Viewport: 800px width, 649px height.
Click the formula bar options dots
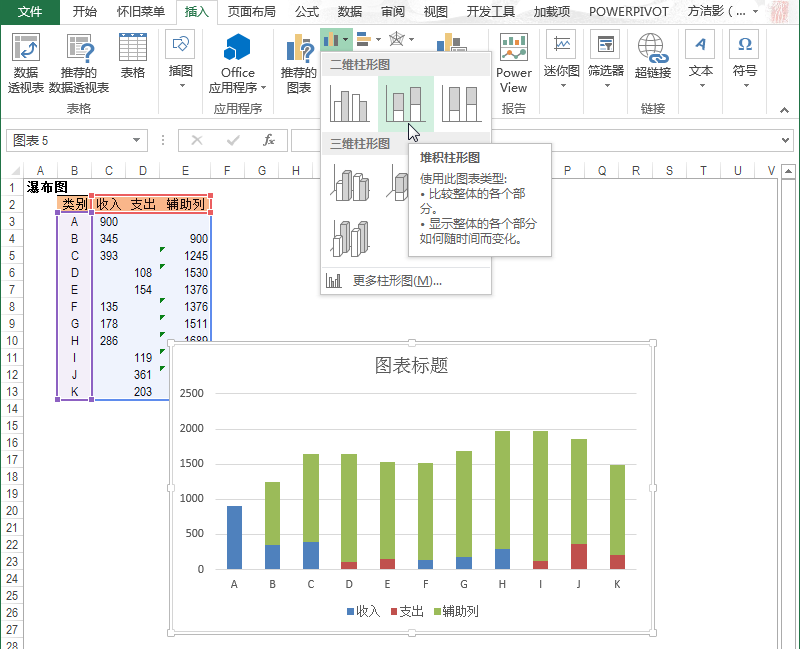click(163, 140)
